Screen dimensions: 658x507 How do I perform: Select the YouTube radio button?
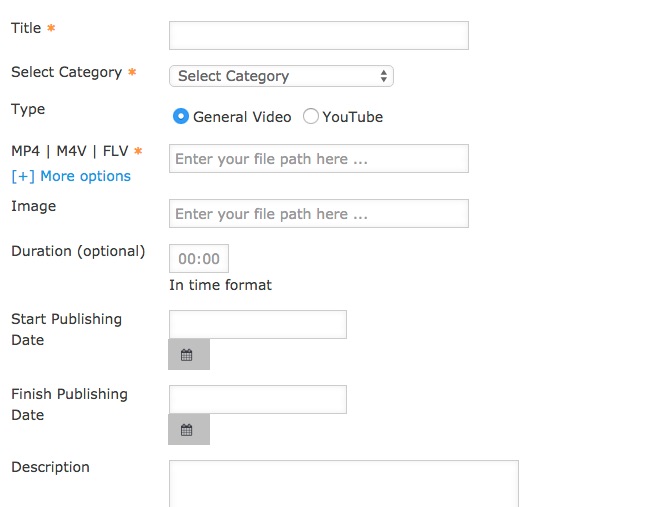[311, 116]
